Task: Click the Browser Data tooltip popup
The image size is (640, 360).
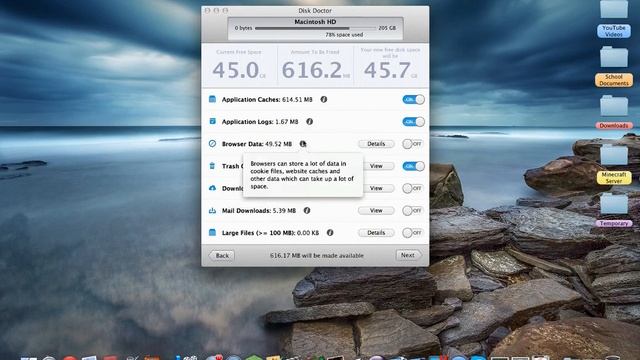Action: pos(303,175)
